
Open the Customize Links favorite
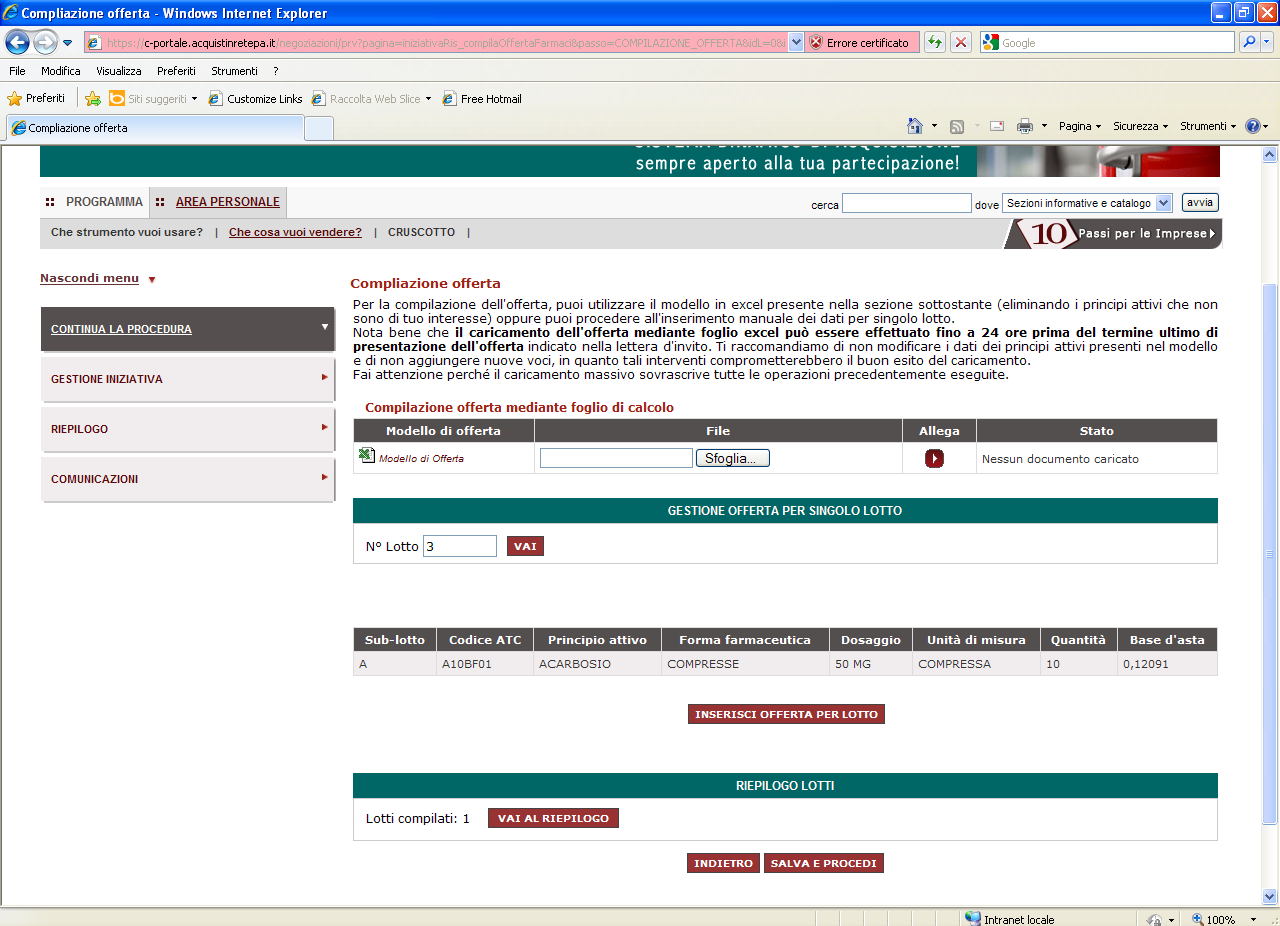tap(255, 98)
